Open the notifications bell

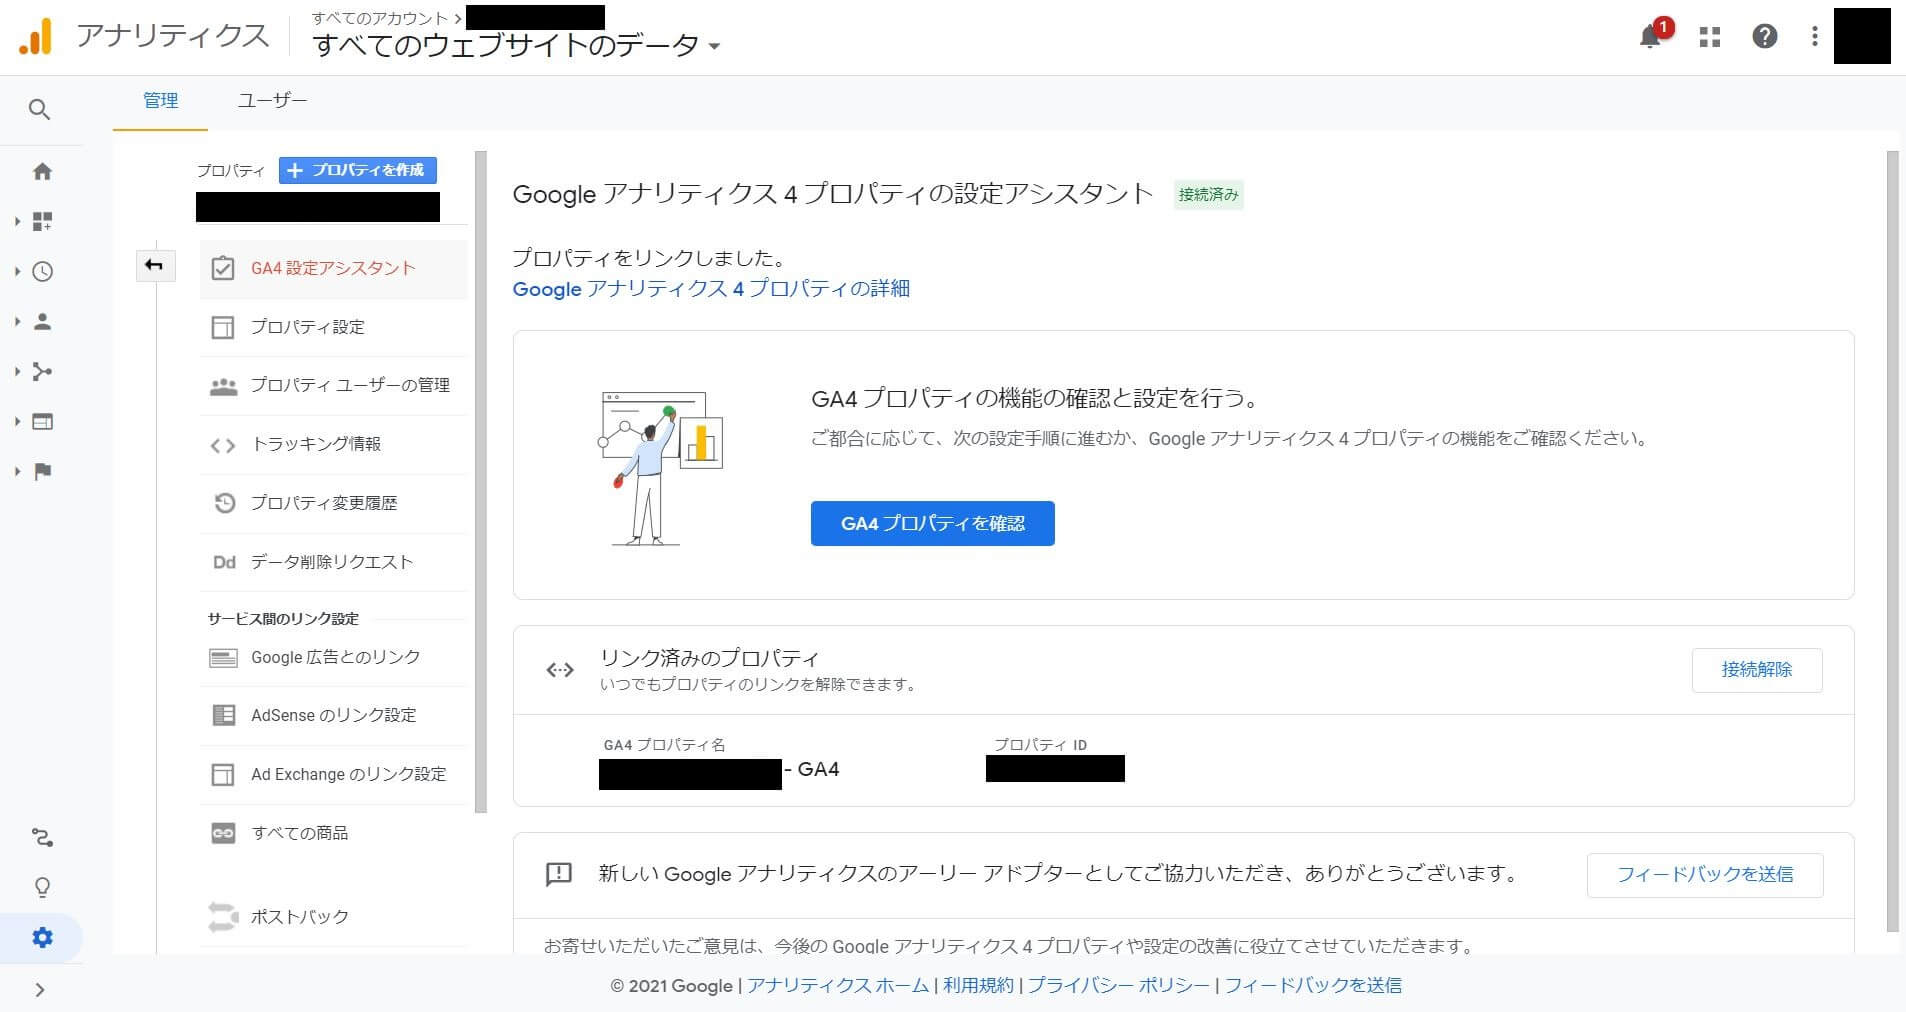point(1651,36)
